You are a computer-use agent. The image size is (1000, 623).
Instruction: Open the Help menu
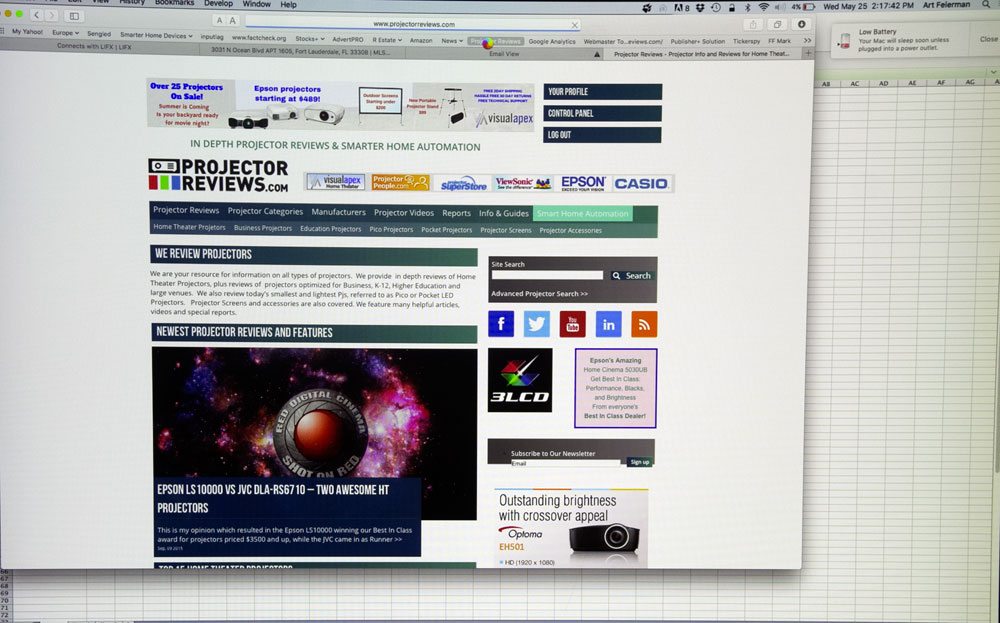pos(288,4)
